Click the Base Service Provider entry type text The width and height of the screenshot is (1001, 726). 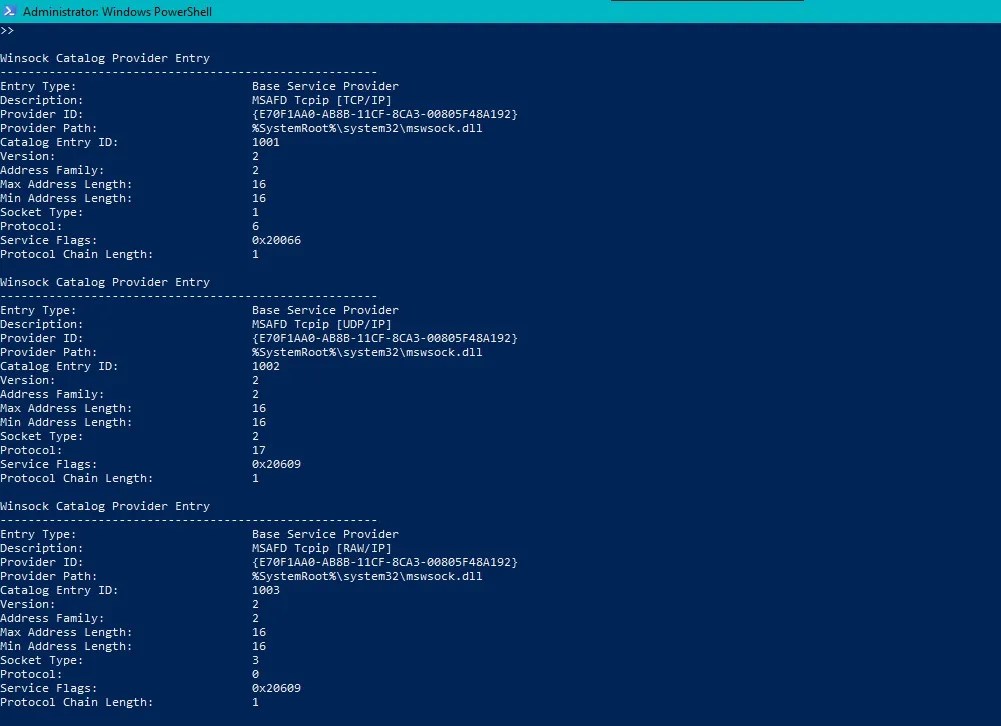tap(325, 86)
